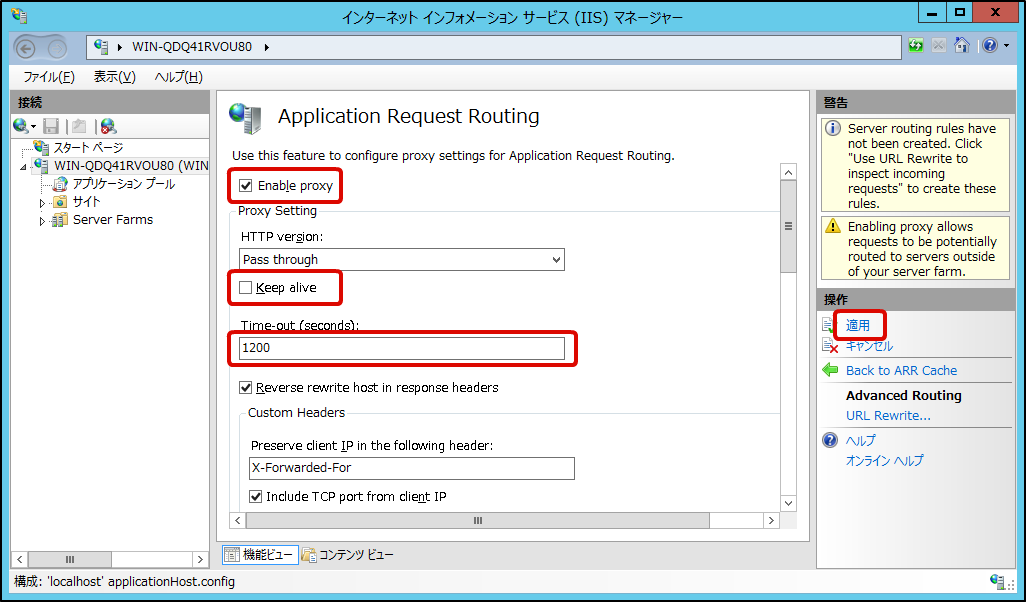Click the configuration status icon in status bar
The image size is (1026, 602).
coord(998,581)
